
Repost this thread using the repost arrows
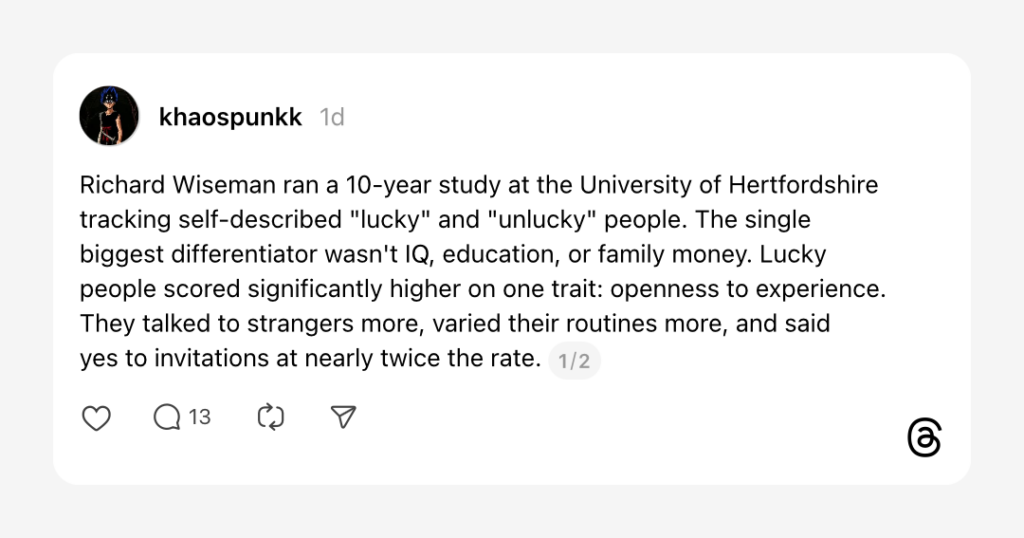coord(271,417)
